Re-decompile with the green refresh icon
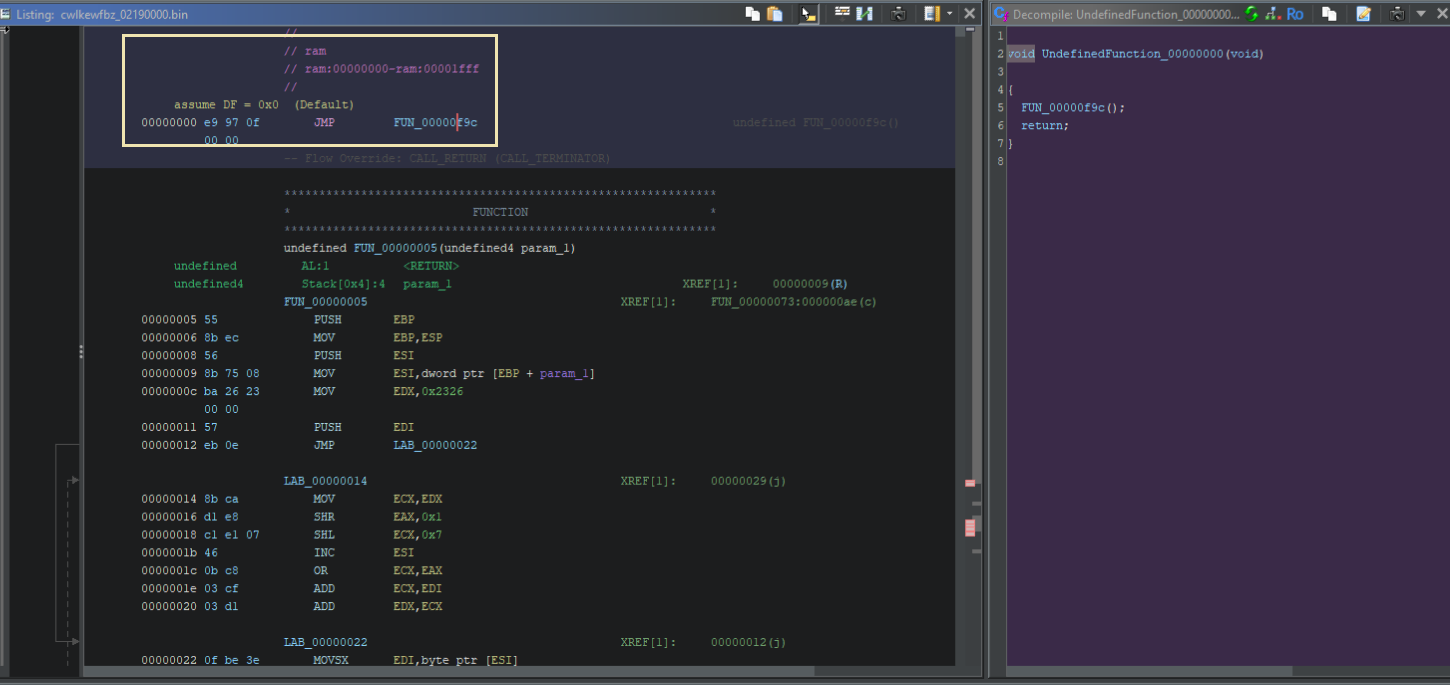This screenshot has width=1450, height=685. [x=1252, y=14]
